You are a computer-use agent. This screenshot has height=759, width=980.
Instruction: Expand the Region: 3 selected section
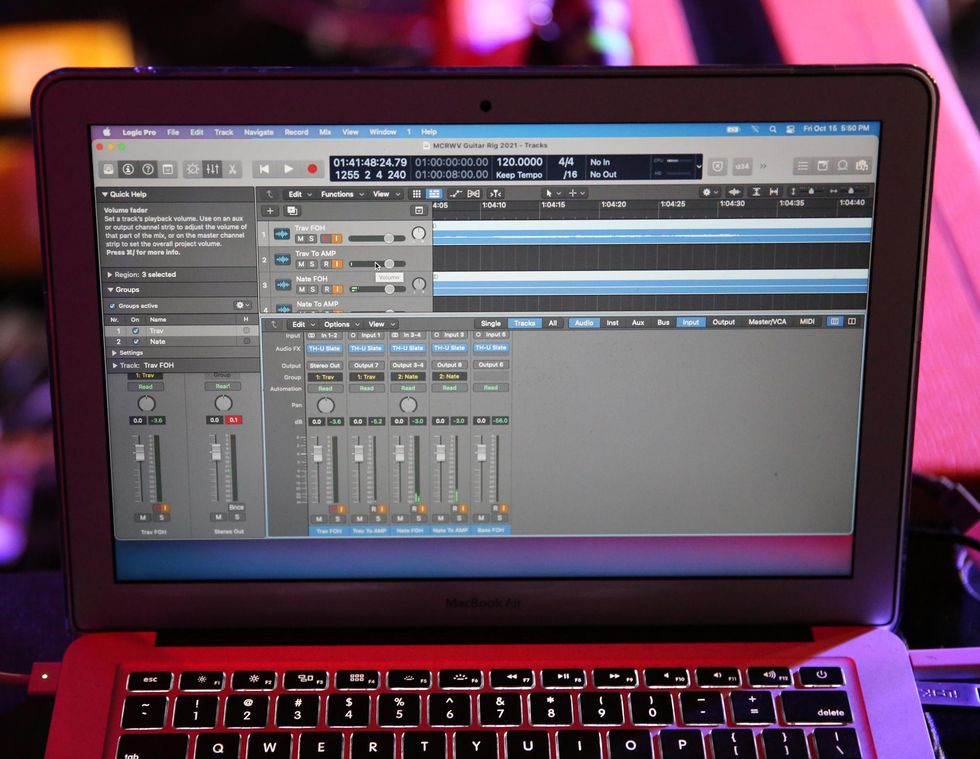tap(109, 274)
